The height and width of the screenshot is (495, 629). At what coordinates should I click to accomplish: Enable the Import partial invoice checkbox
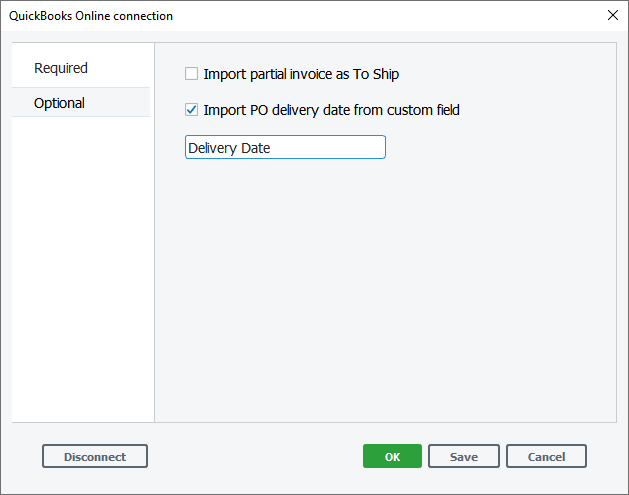192,74
